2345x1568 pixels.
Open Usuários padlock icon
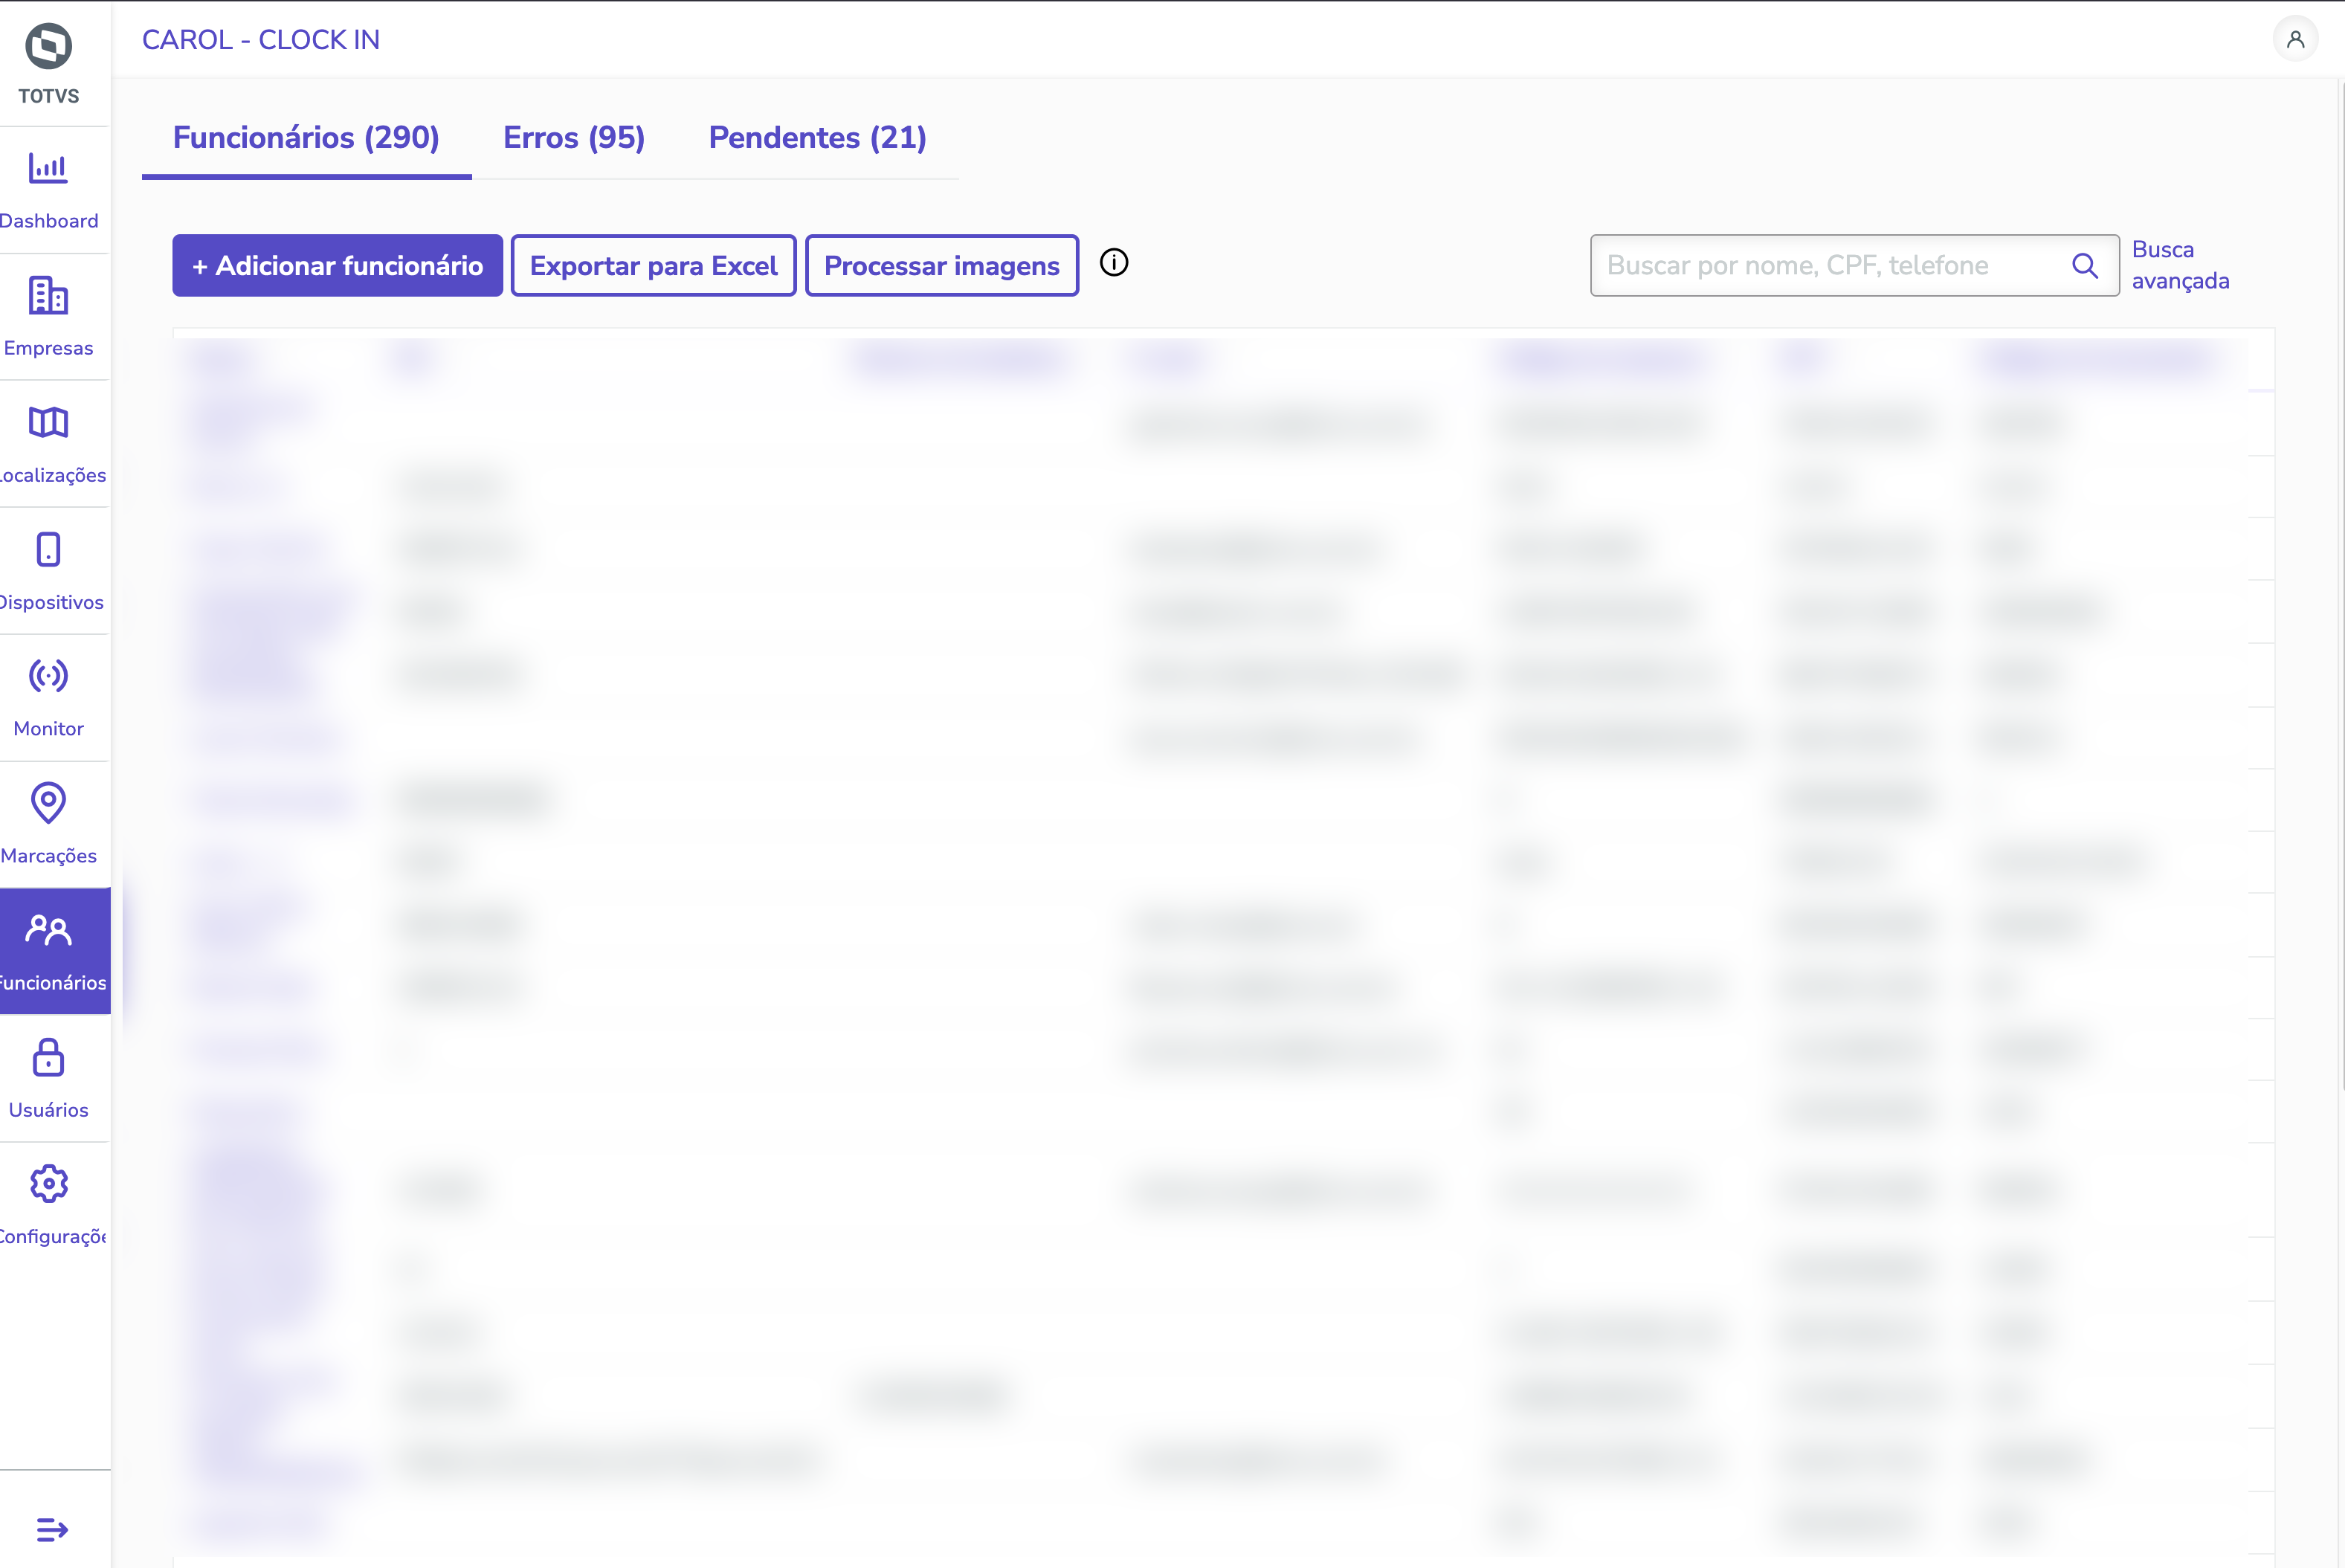click(x=48, y=1058)
